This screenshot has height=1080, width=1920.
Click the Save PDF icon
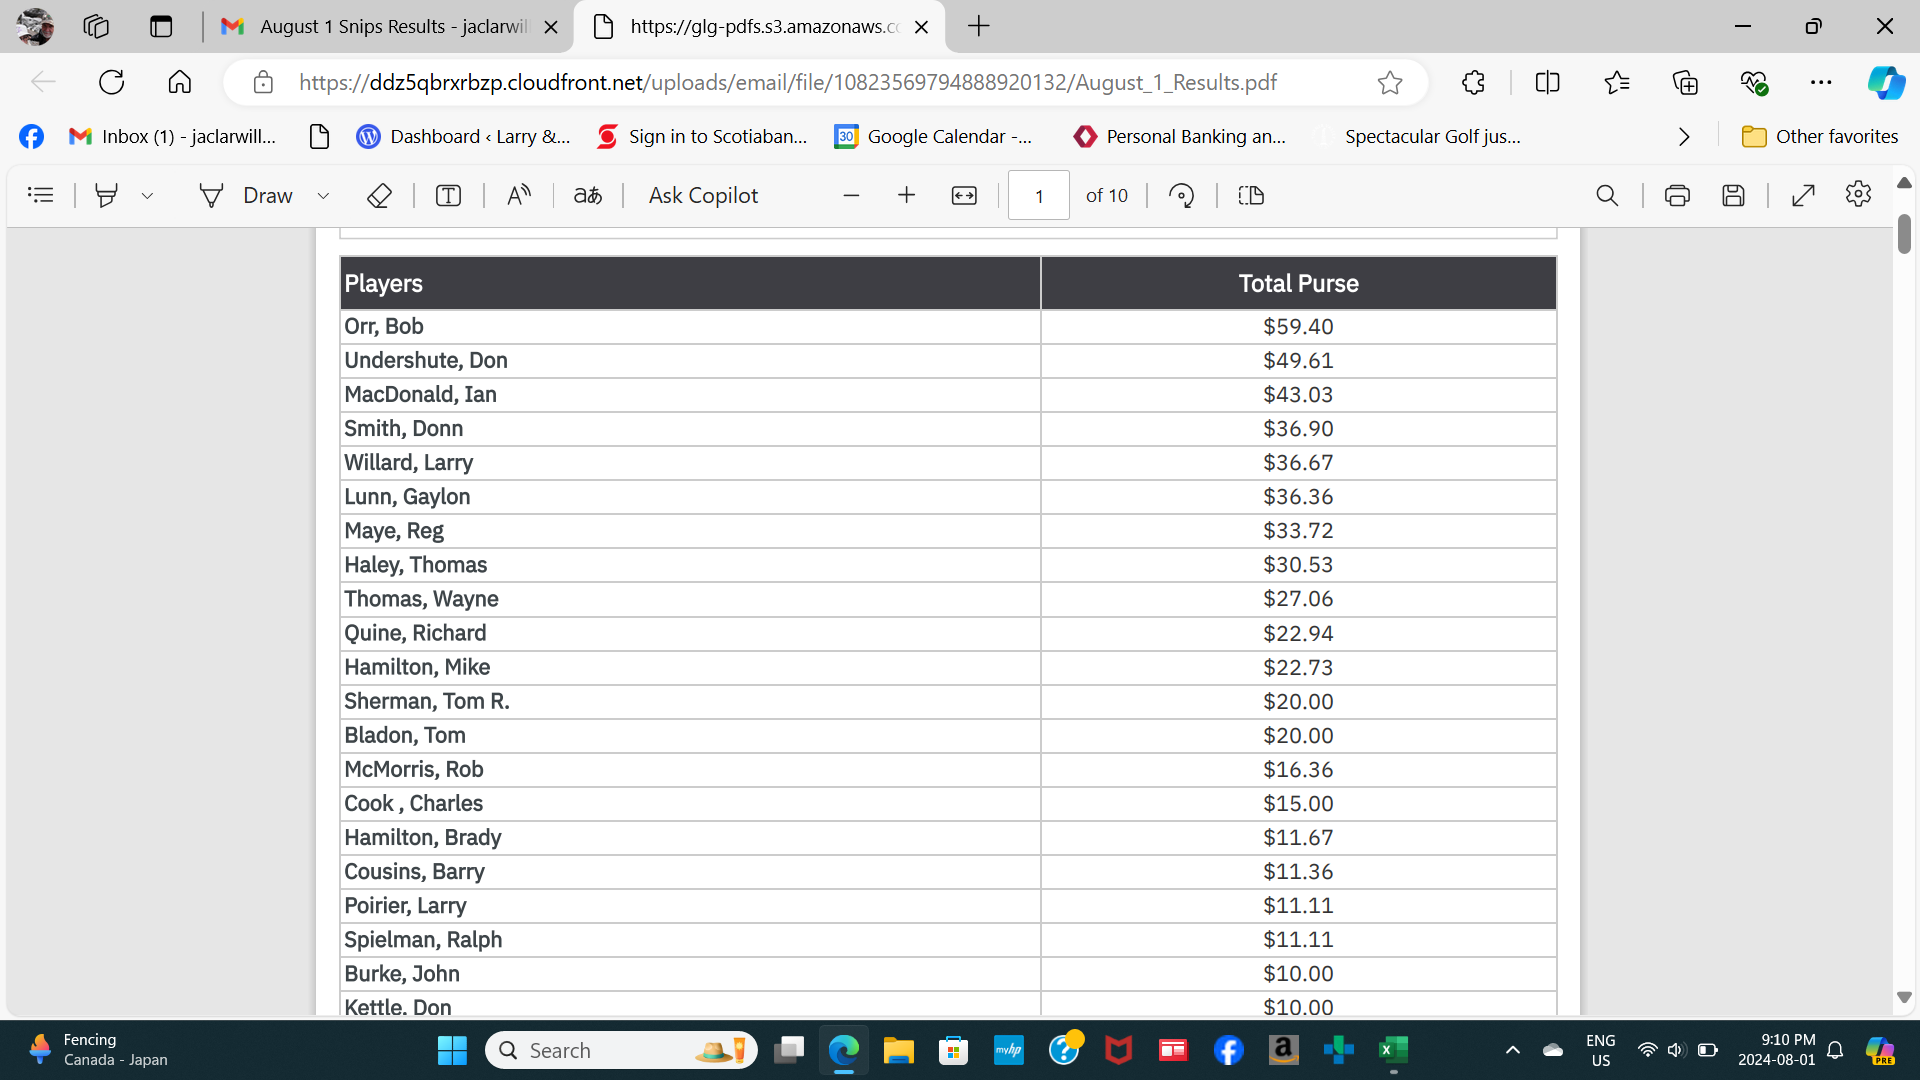tap(1733, 196)
